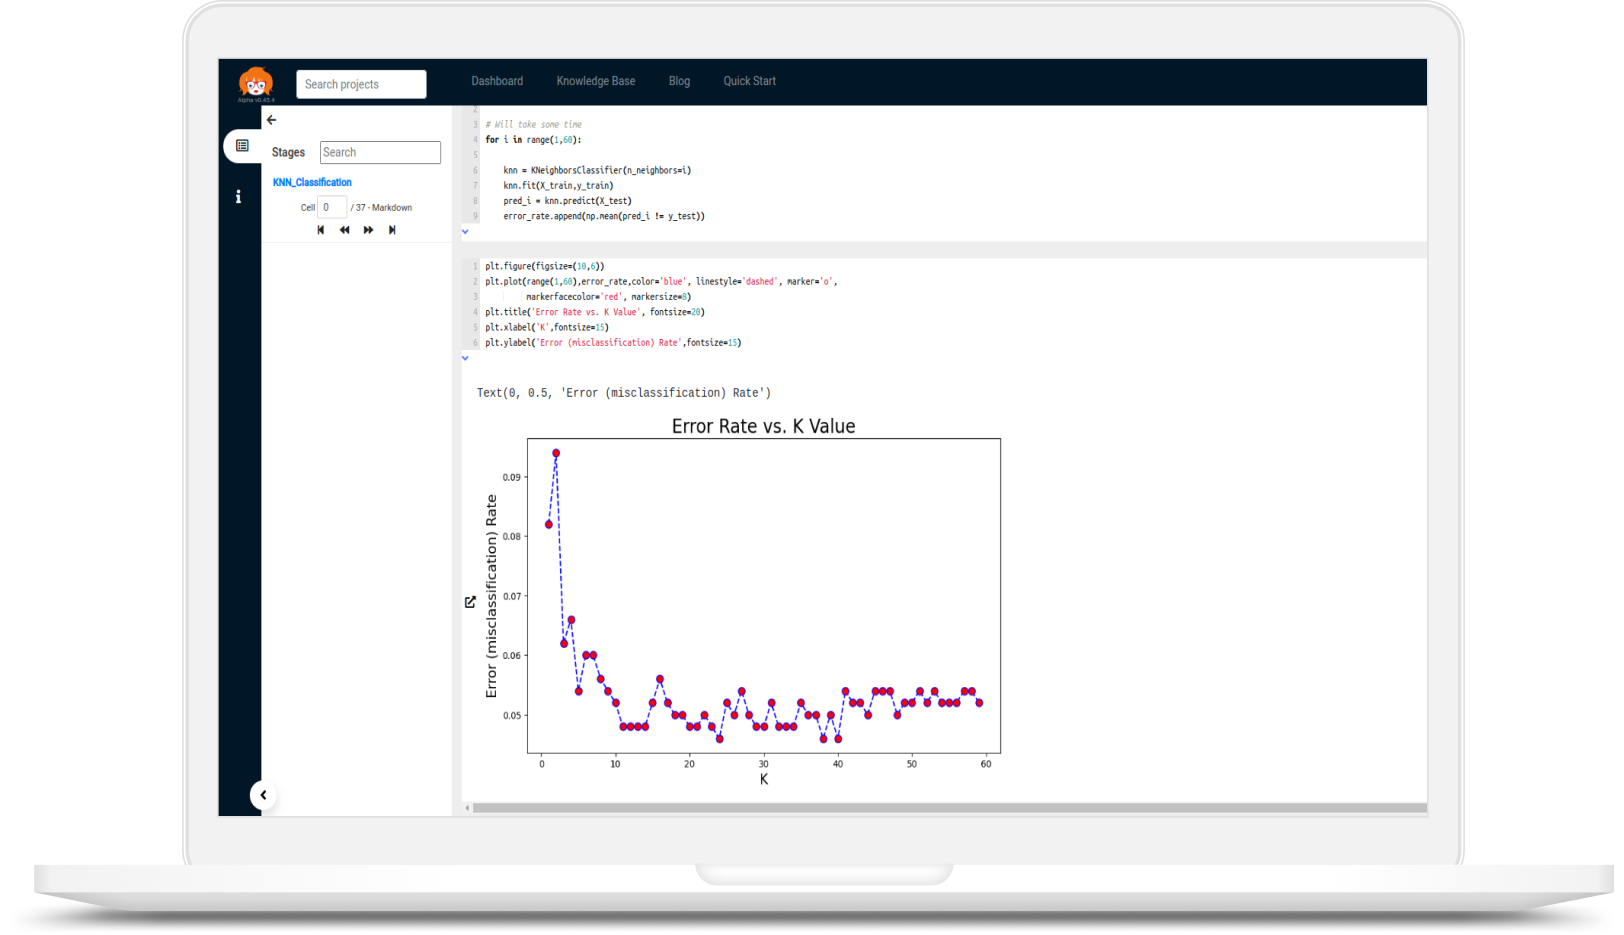Open the KNN_Classification stage link
This screenshot has height=935, width=1624.
312,182
